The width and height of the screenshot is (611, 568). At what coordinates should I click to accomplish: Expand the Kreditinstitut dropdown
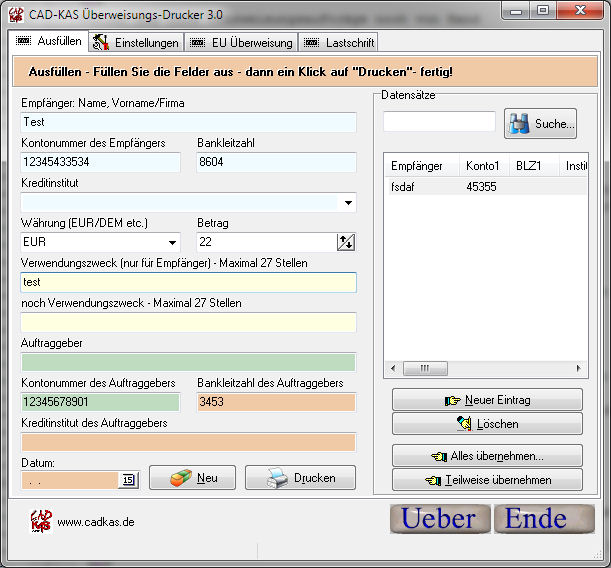click(x=348, y=203)
